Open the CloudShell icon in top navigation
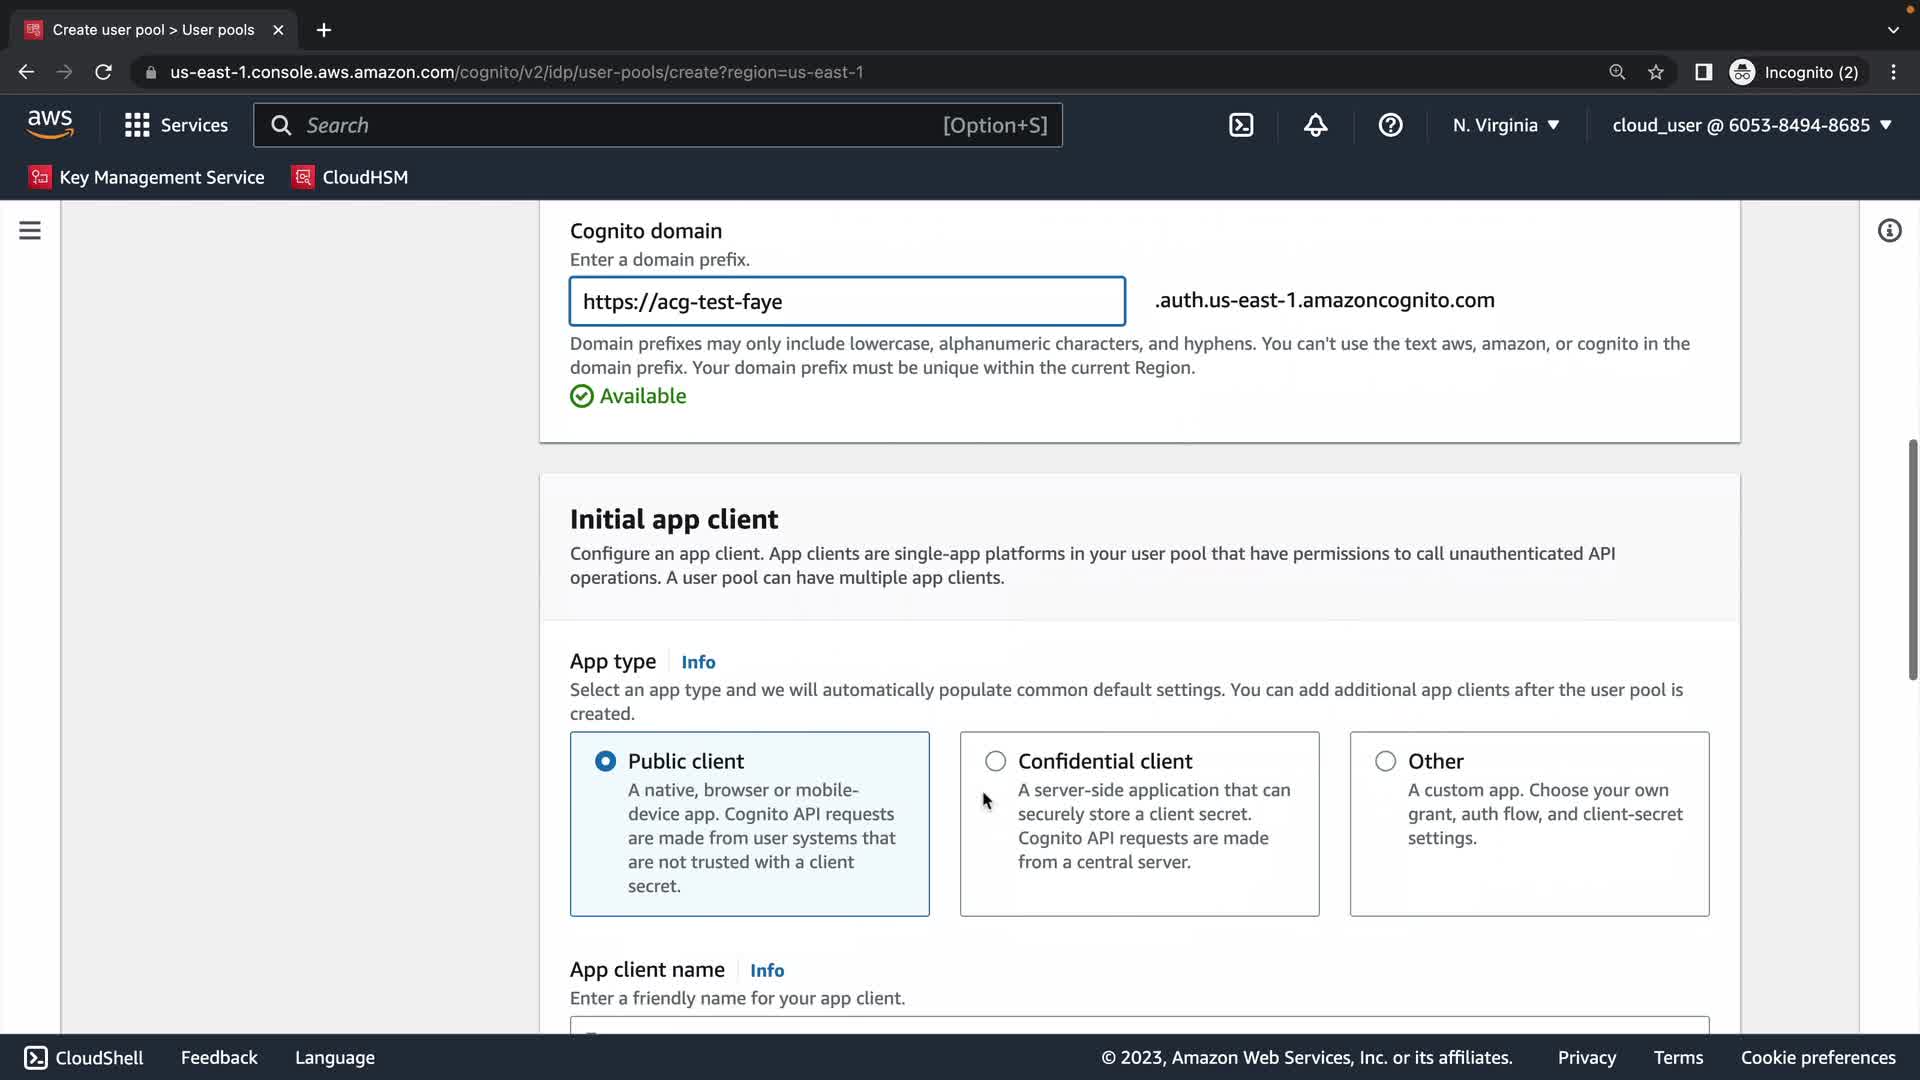Screen dimensions: 1920x1080 point(1241,125)
